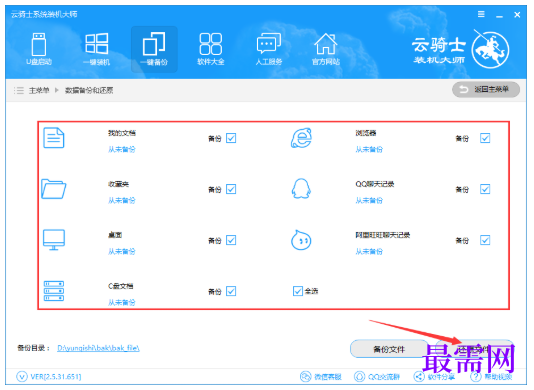Click the 桌面 monitor icon
The width and height of the screenshot is (534, 390).
pyautogui.click(x=54, y=240)
